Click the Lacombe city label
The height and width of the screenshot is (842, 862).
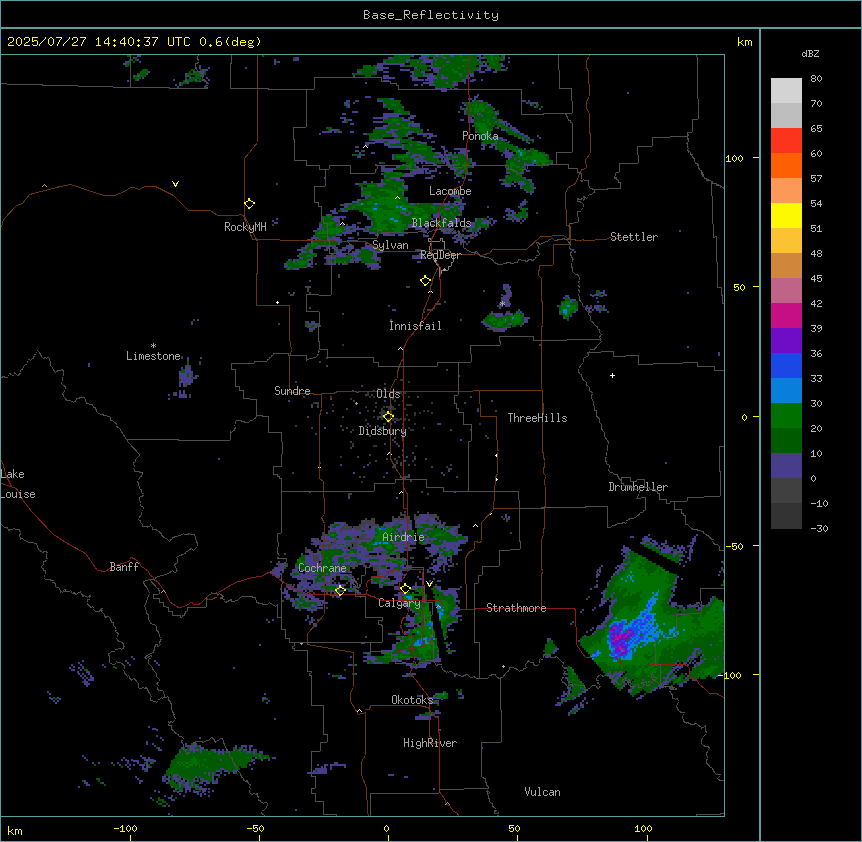[x=450, y=191]
